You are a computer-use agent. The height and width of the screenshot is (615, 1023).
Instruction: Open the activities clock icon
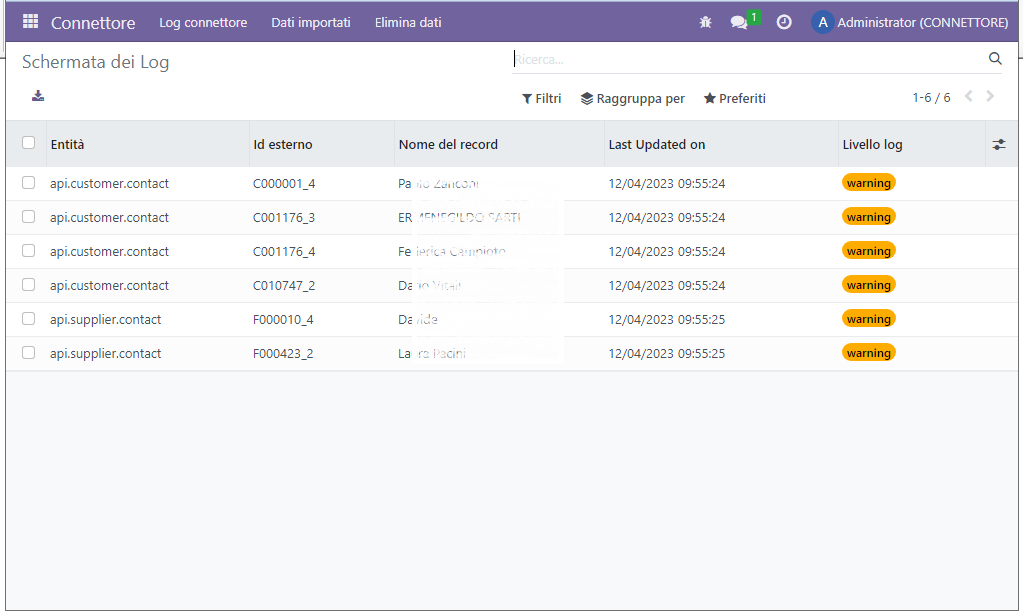click(x=784, y=22)
